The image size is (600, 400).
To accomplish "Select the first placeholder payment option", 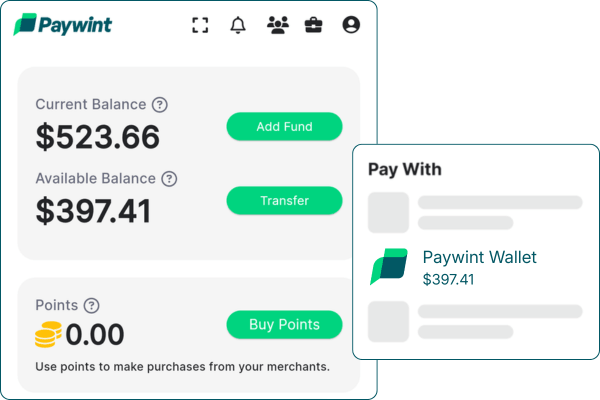I will pyautogui.click(x=475, y=212).
